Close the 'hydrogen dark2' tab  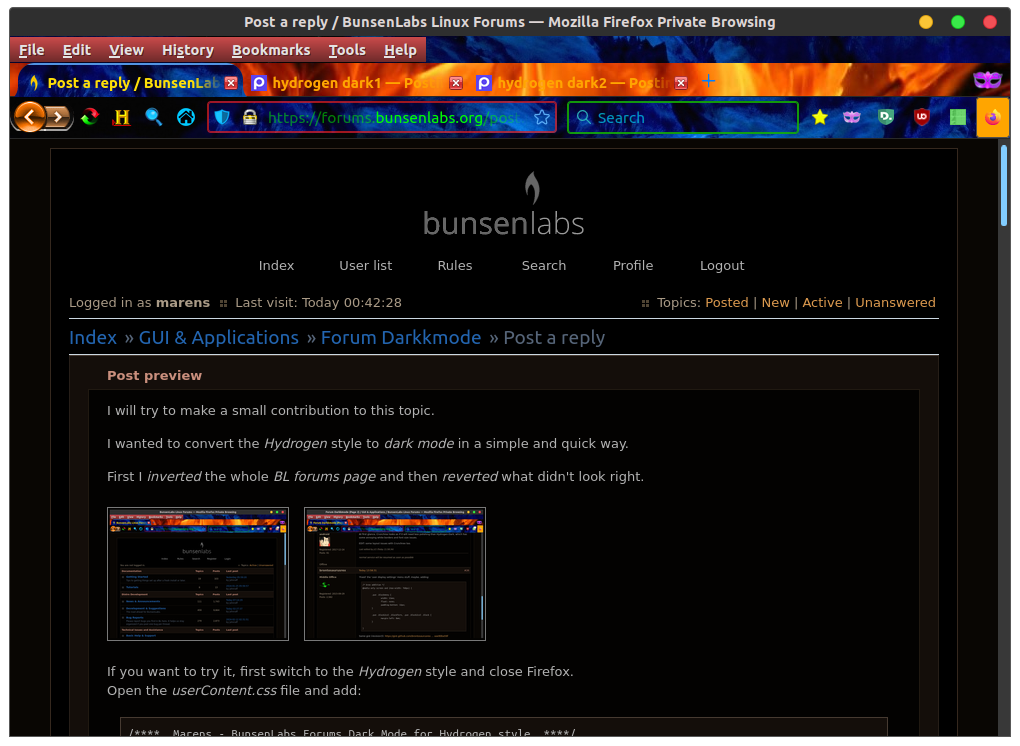click(681, 83)
